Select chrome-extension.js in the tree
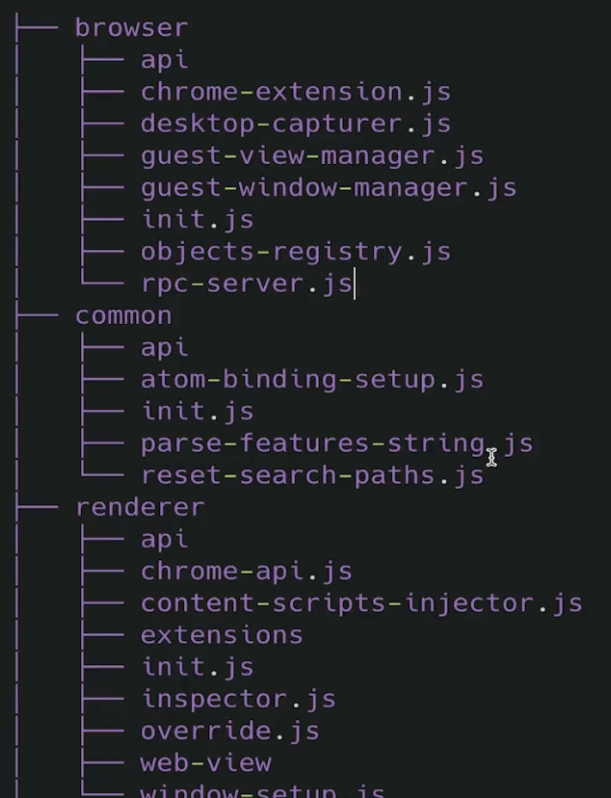The width and height of the screenshot is (611, 798). point(296,92)
